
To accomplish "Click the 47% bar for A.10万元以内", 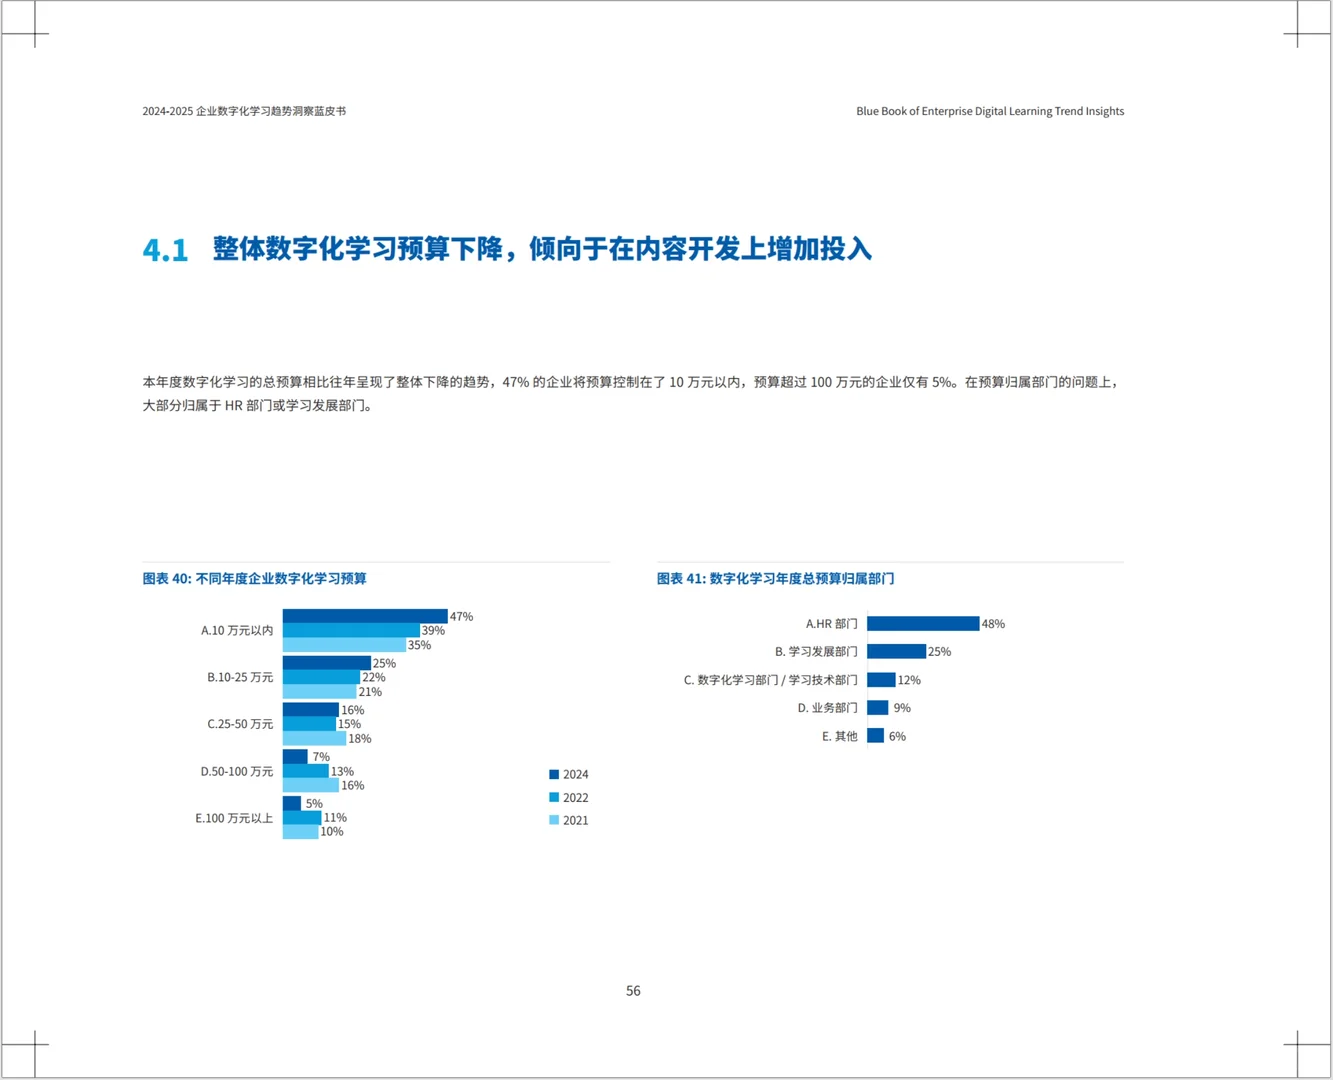I will coord(365,616).
